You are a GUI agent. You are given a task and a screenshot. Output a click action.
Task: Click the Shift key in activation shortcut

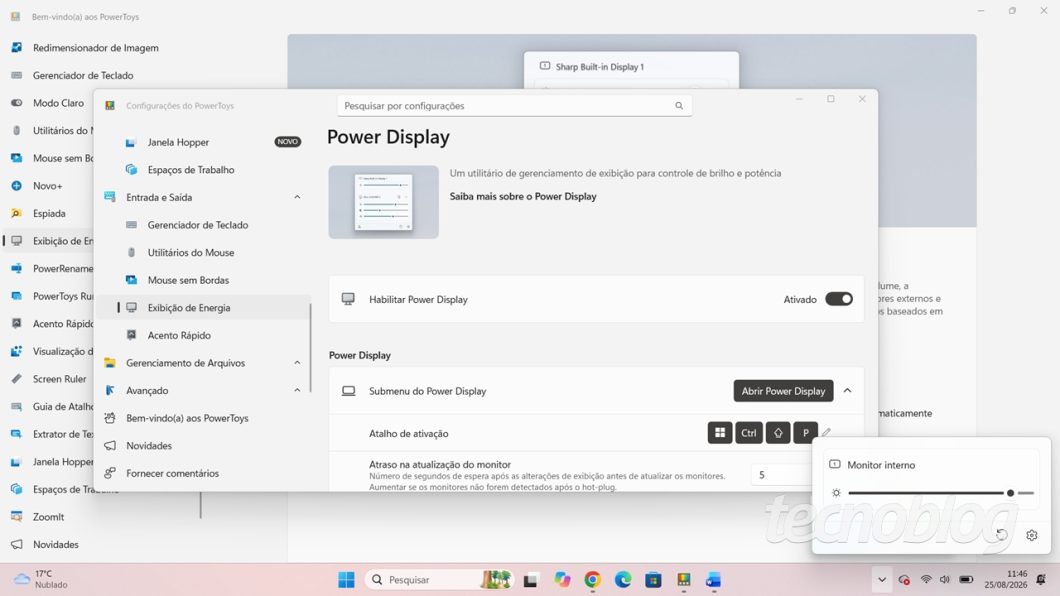coord(778,432)
